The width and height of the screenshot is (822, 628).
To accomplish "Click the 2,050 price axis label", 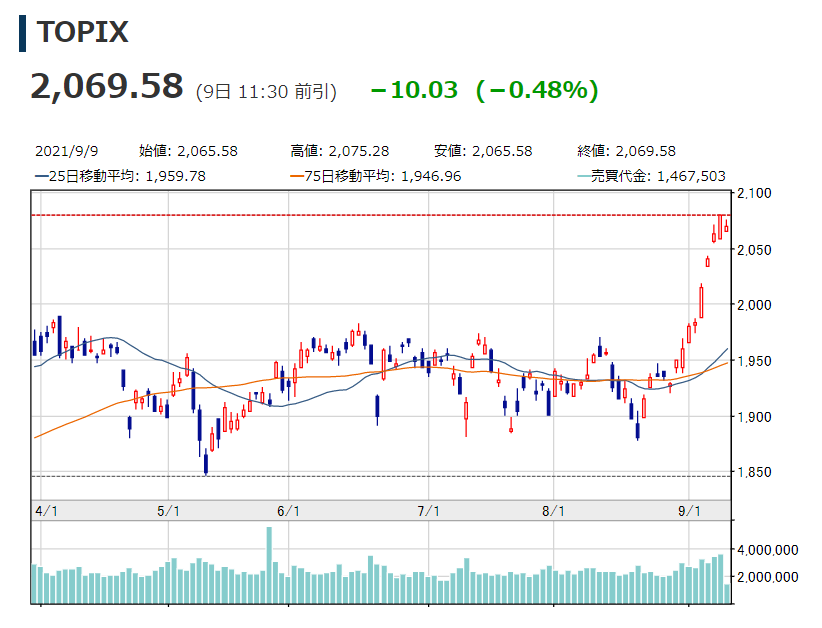I will pos(754,250).
